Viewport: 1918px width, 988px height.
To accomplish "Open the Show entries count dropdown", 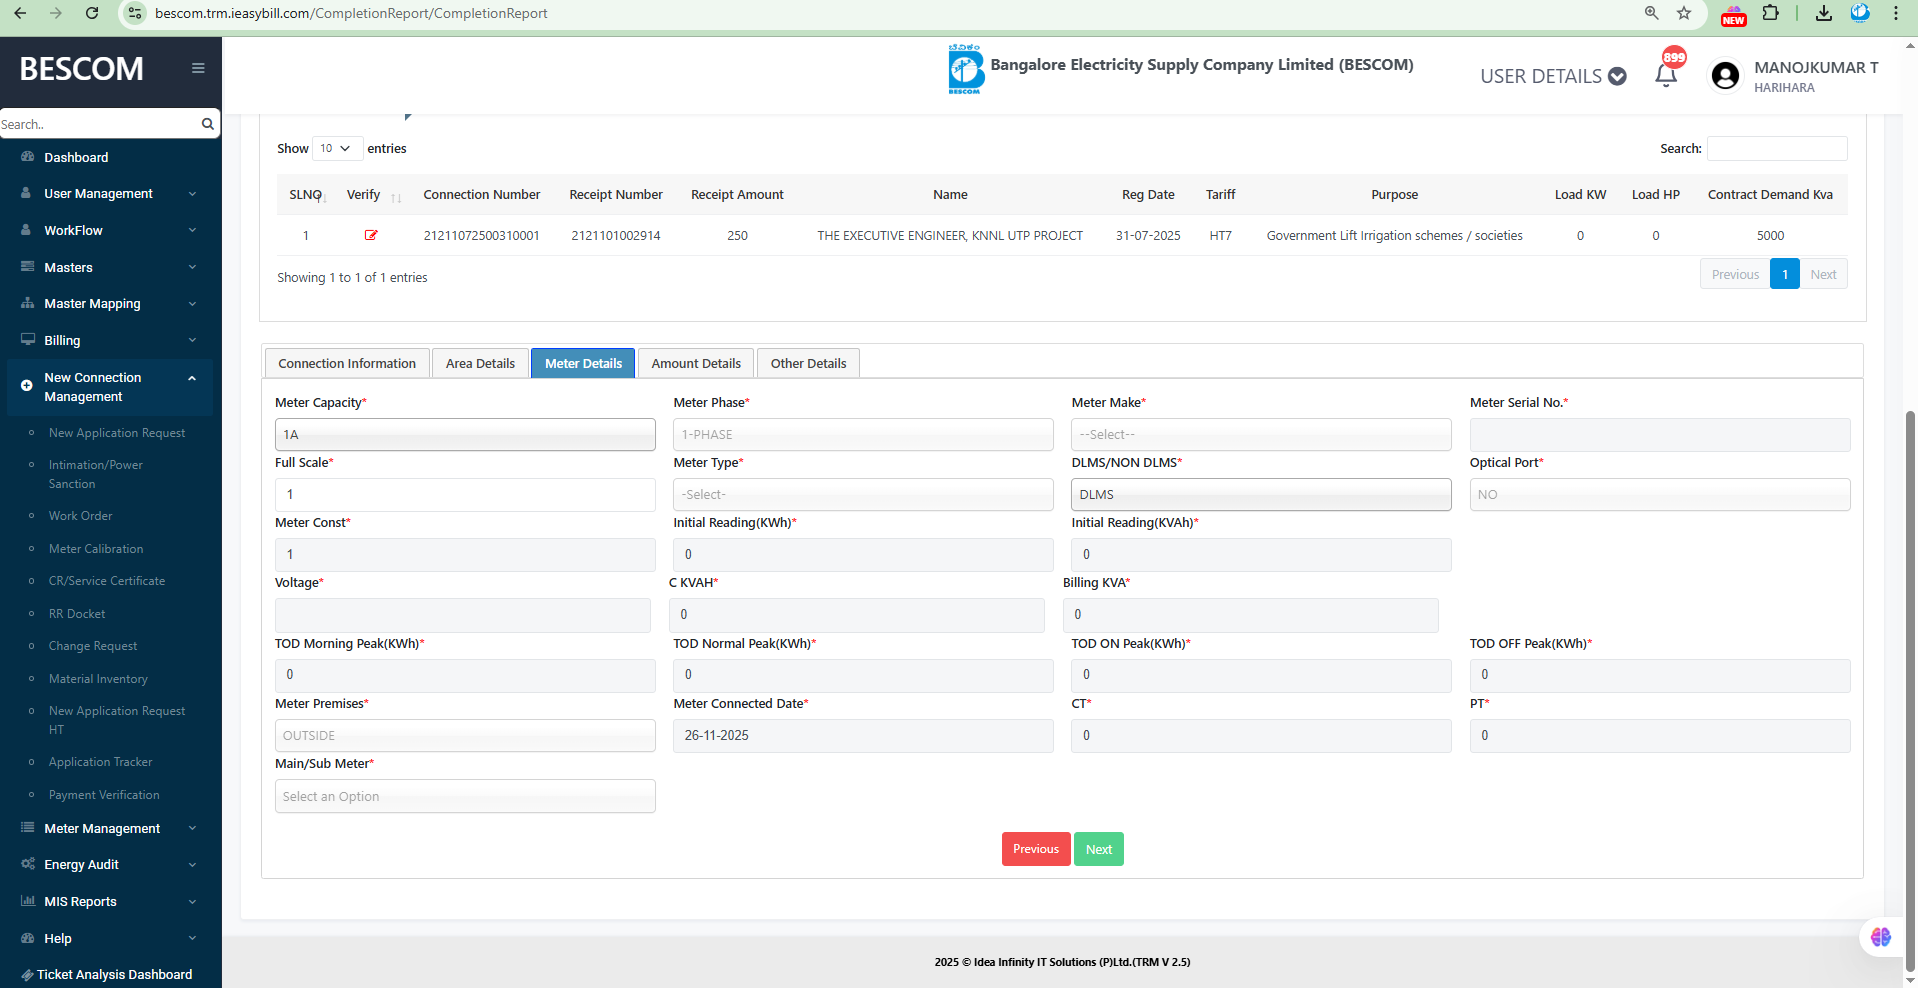I will click(x=336, y=148).
